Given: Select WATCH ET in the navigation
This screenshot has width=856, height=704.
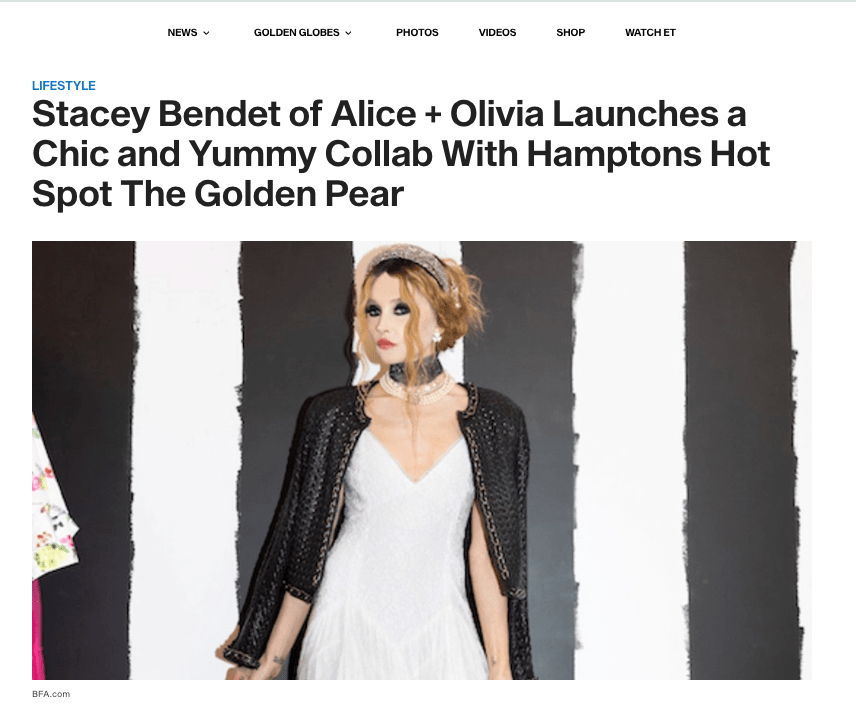Looking at the screenshot, I should tap(650, 33).
